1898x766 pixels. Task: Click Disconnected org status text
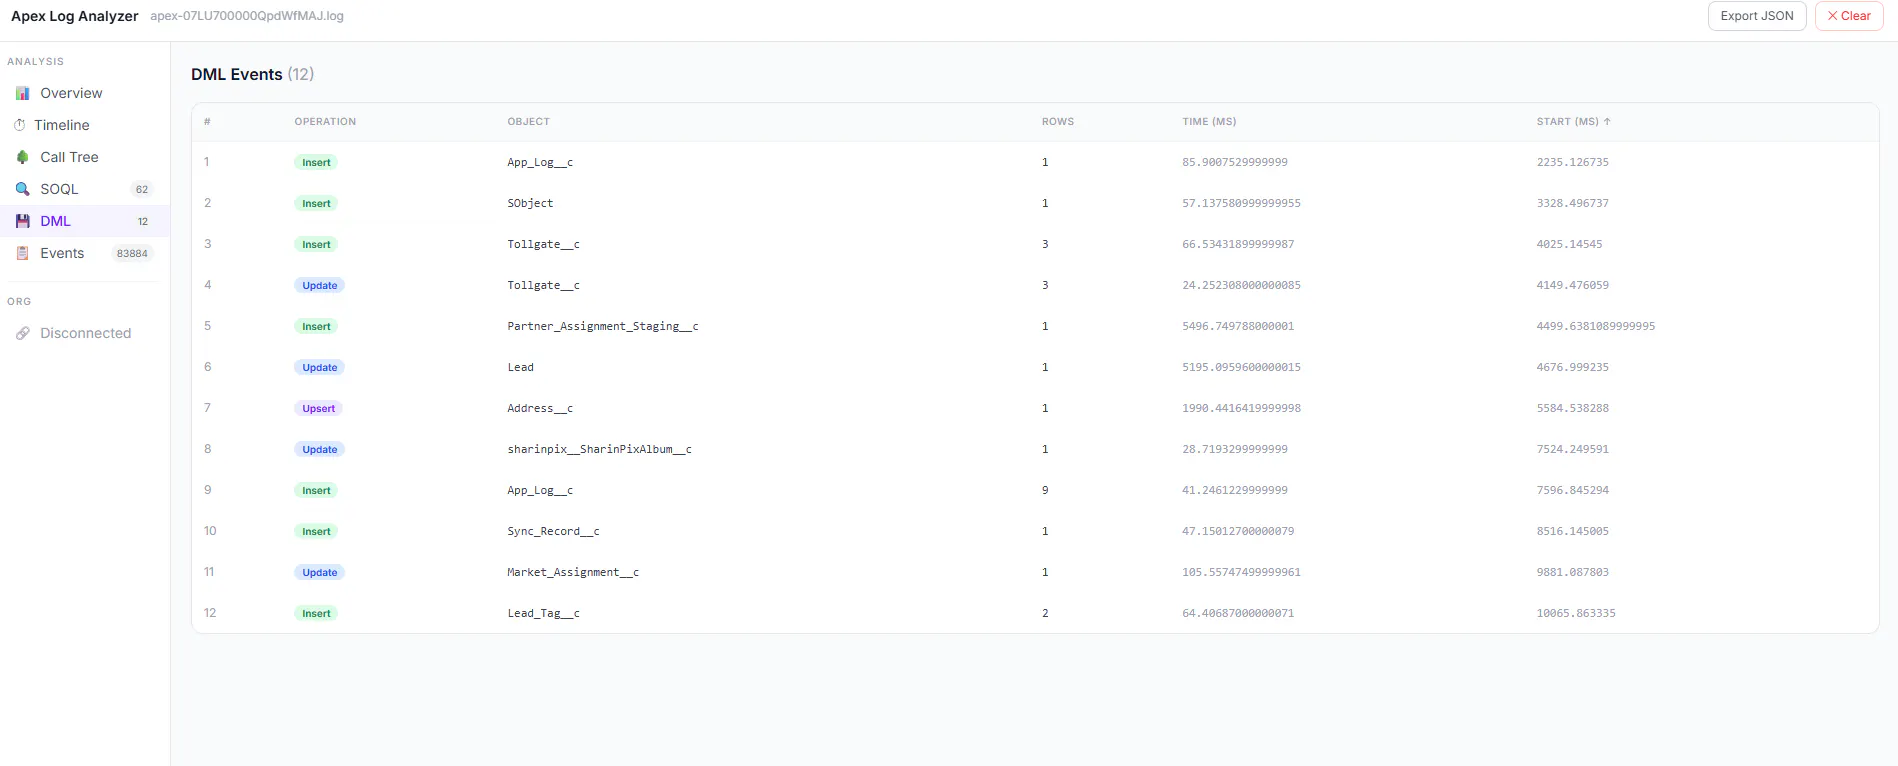point(85,333)
